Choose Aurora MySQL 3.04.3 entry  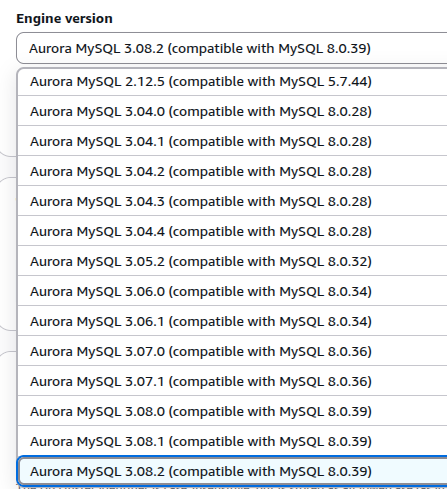coord(232,201)
